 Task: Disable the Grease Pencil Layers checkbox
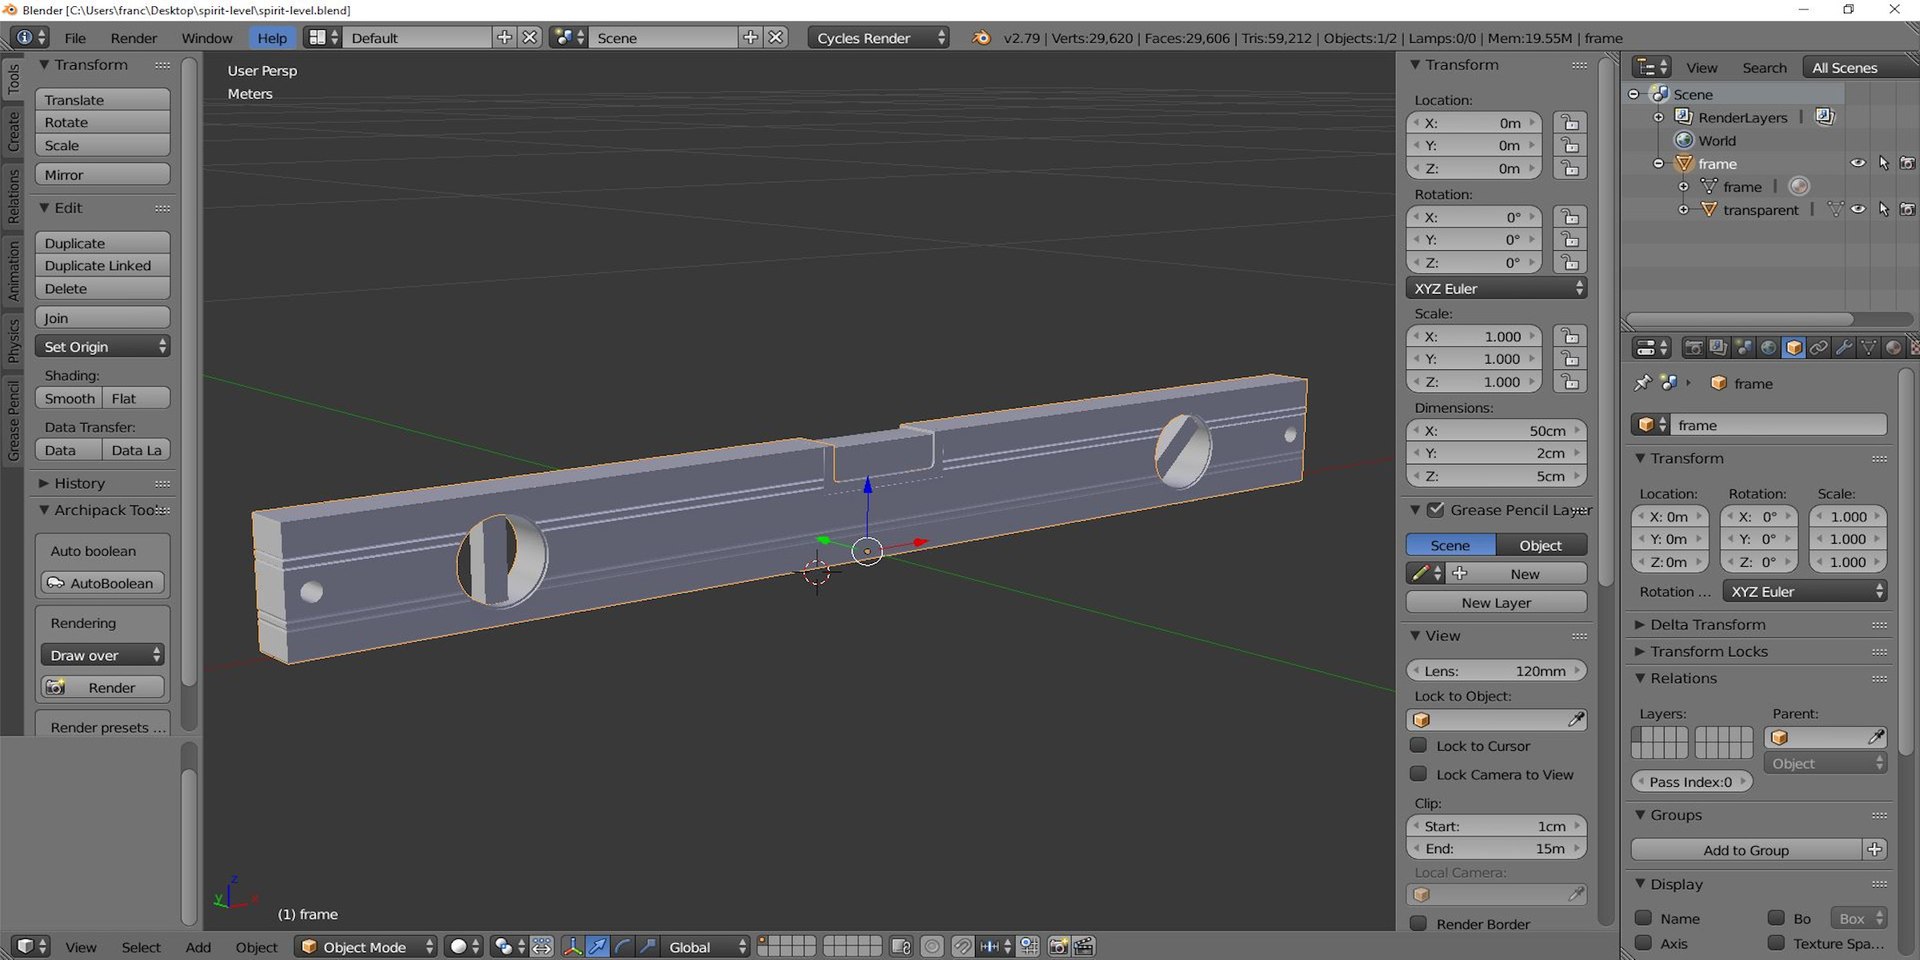tap(1436, 509)
